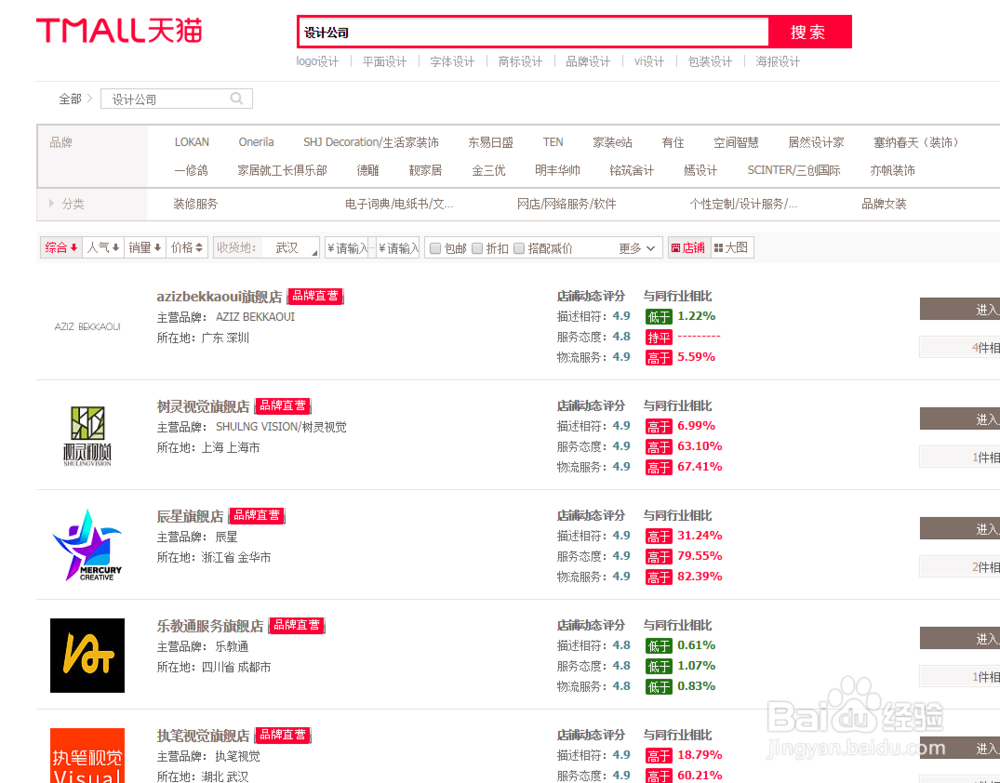
Task: Filter by category 装修服务
Action: pyautogui.click(x=196, y=204)
